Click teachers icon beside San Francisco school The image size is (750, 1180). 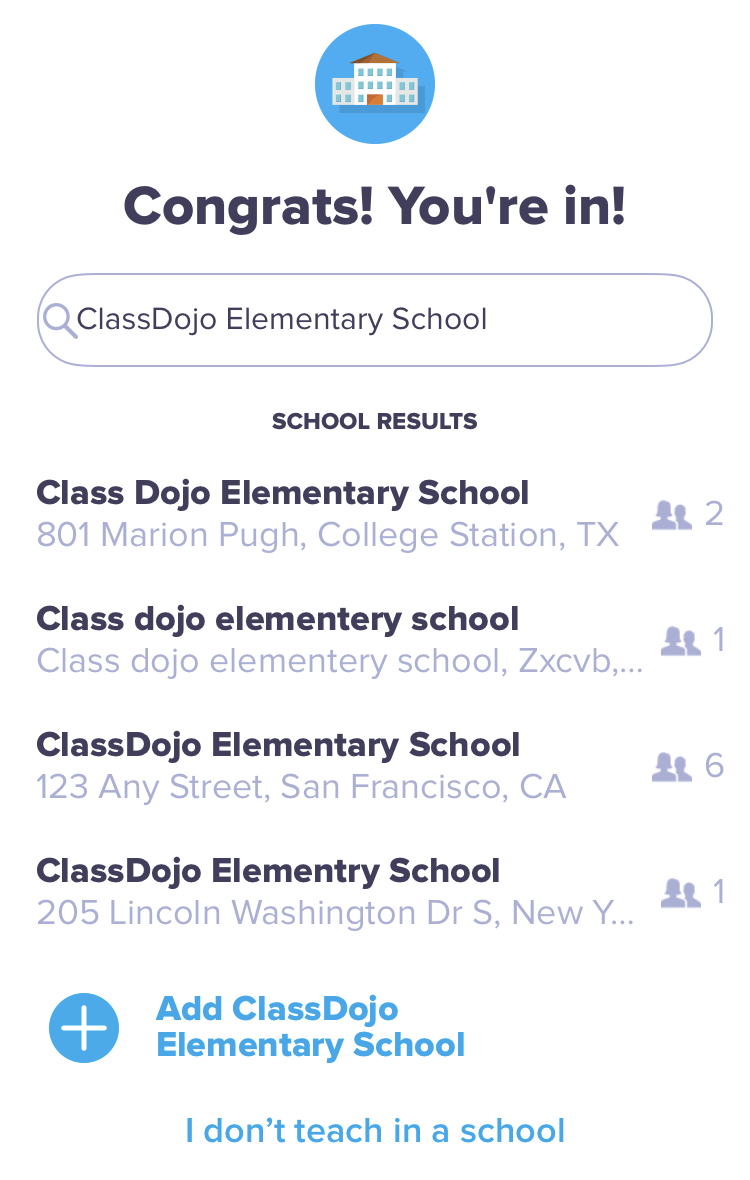pyautogui.click(x=672, y=767)
